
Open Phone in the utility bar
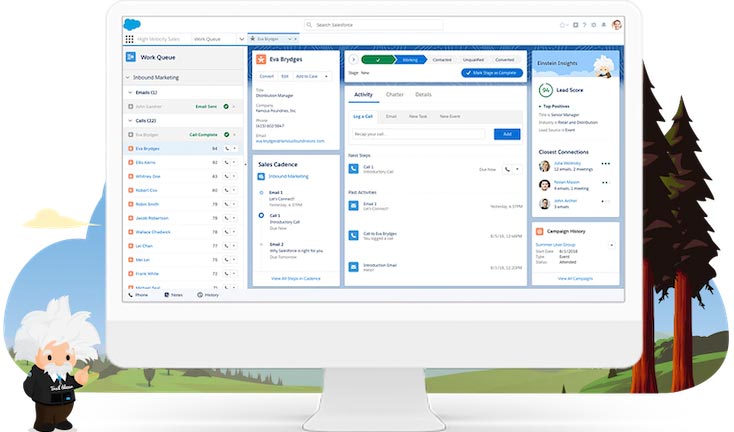click(138, 295)
